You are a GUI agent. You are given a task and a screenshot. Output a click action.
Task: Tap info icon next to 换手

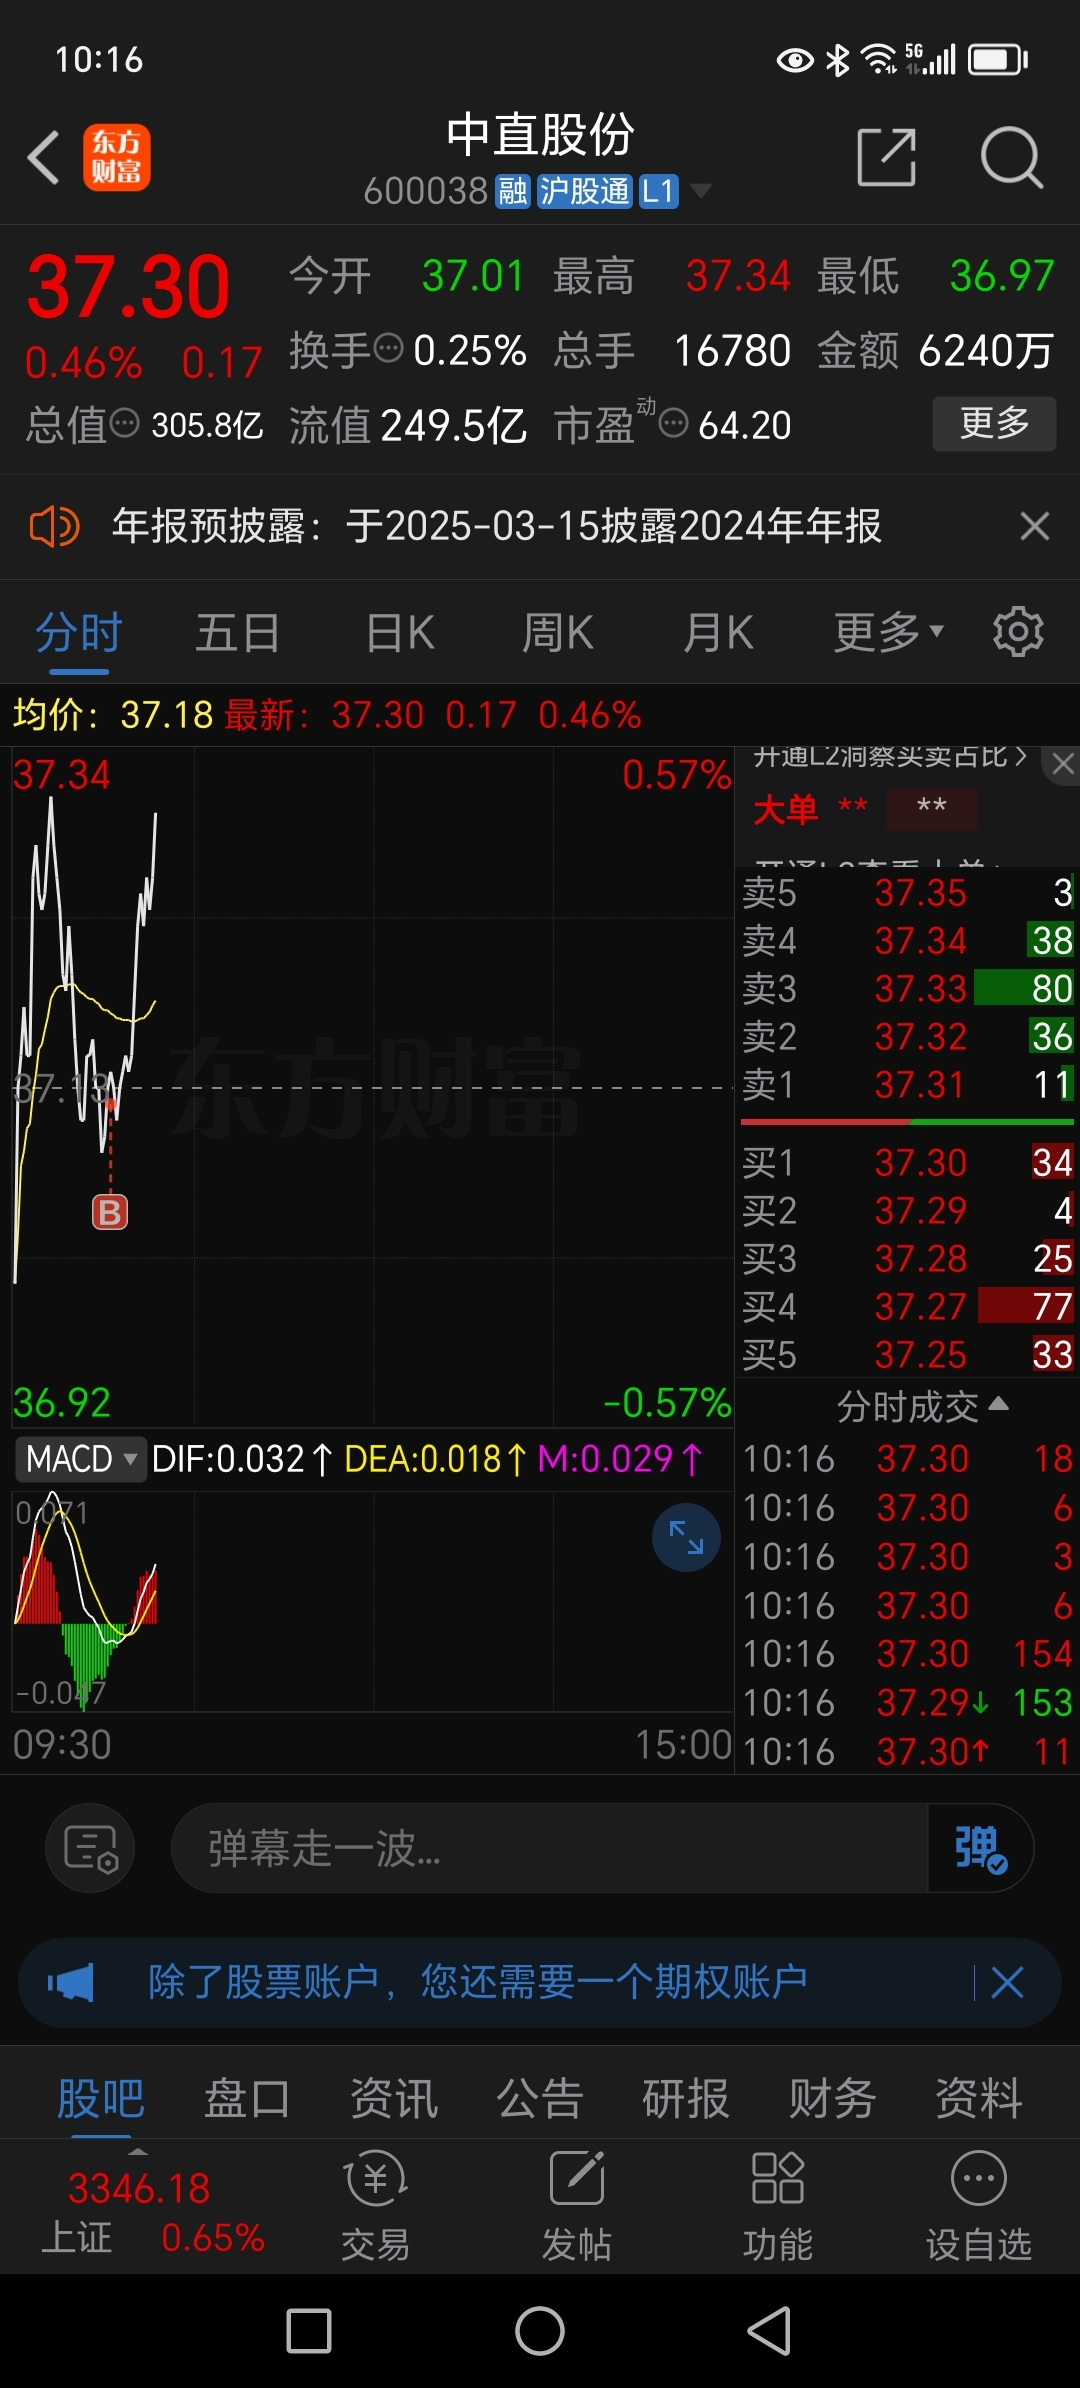[x=388, y=349]
